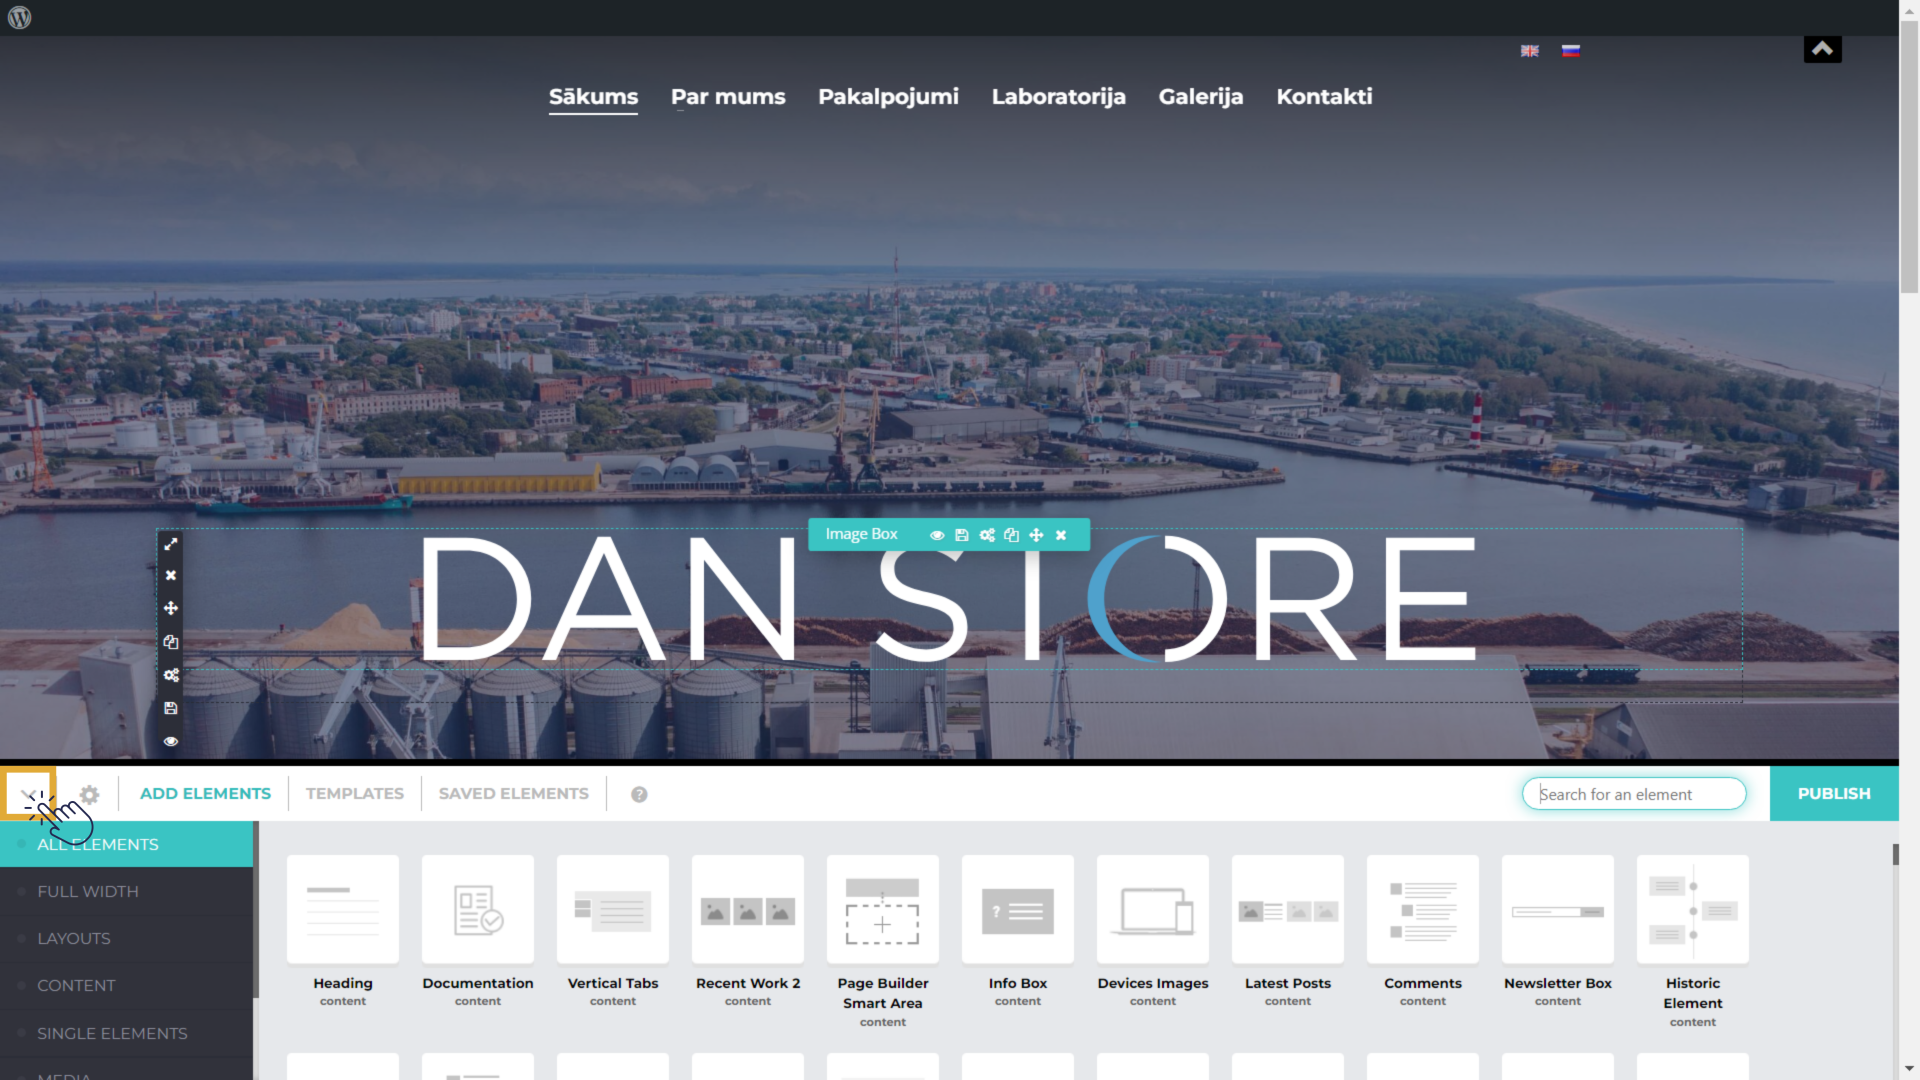Screen dimensions: 1920x1080
Task: Open the WordPress logo menu
Action: (19, 18)
